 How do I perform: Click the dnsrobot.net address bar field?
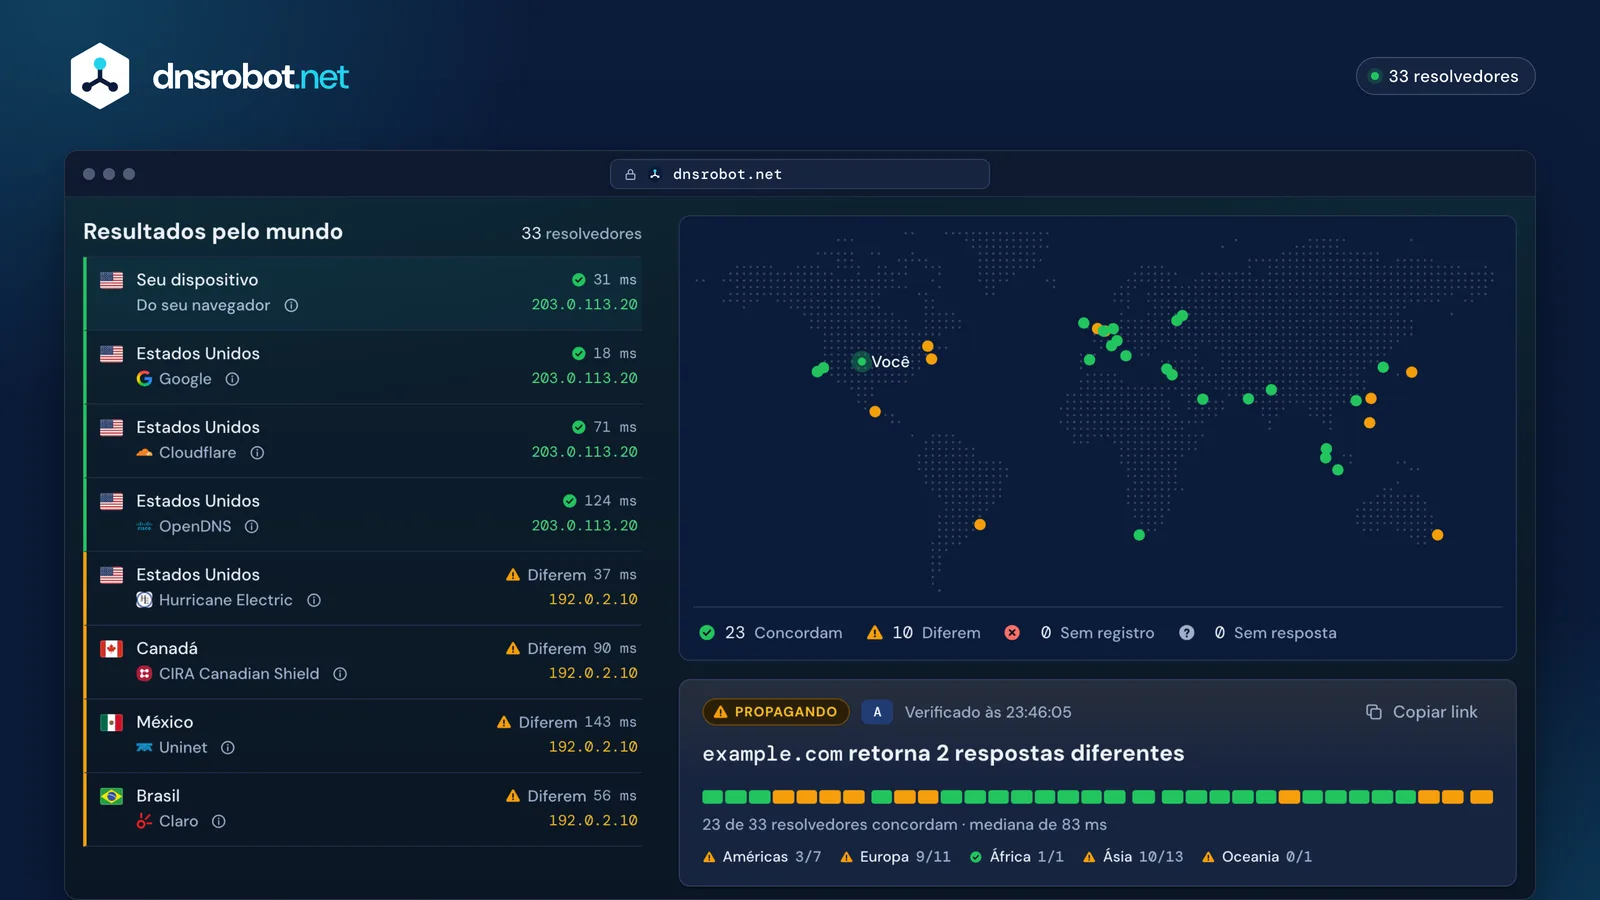(800, 174)
